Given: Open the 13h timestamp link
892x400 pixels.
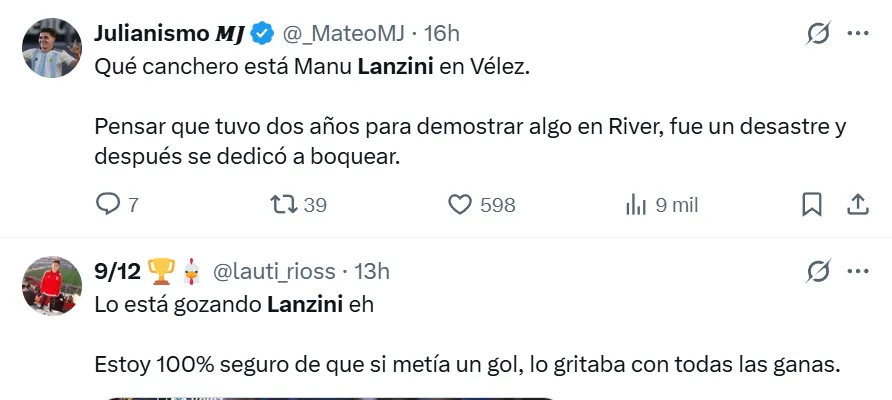Looking at the screenshot, I should pos(371,270).
